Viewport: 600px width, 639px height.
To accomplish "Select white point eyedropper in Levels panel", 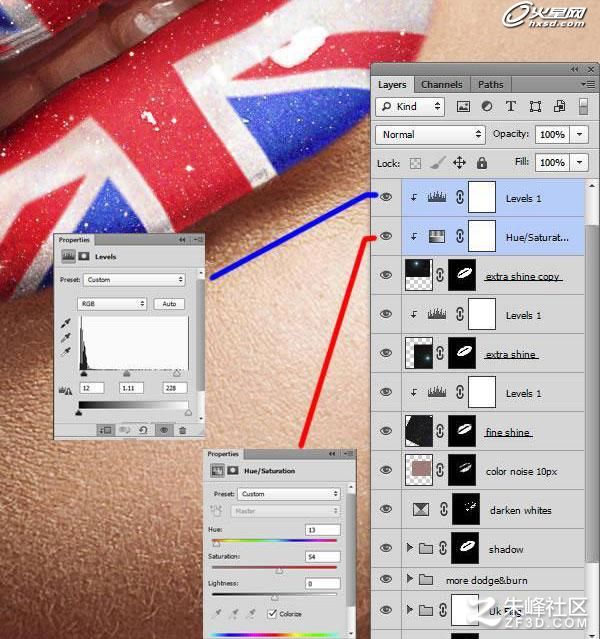I will point(66,351).
